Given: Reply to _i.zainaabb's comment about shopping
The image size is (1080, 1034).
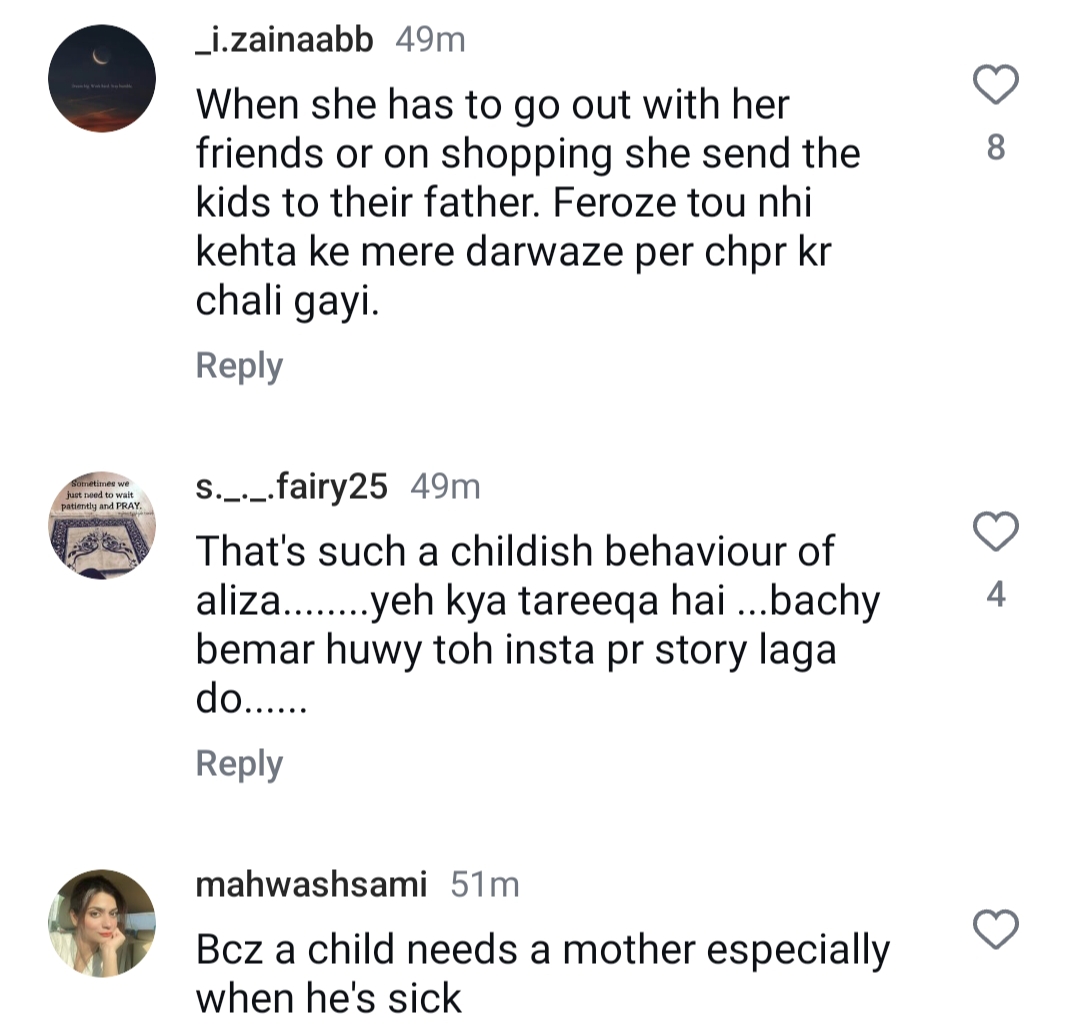Looking at the screenshot, I should (x=238, y=365).
